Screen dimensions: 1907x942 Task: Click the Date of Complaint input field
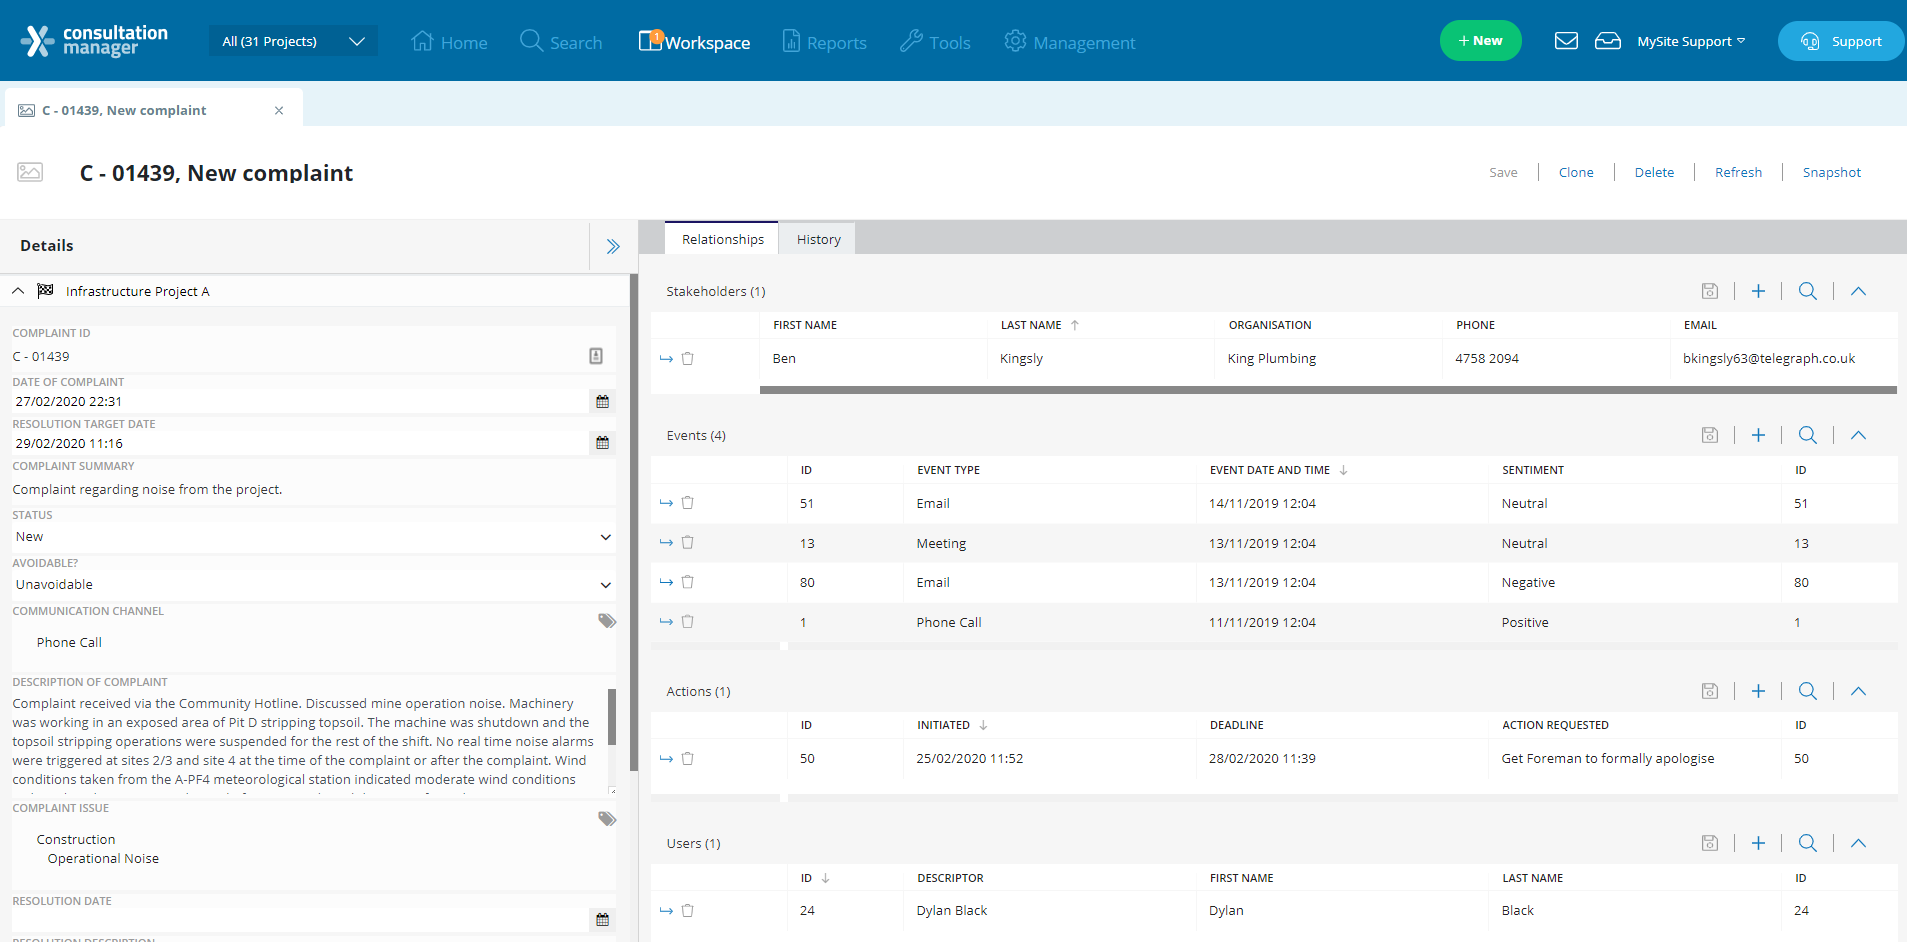click(x=300, y=401)
